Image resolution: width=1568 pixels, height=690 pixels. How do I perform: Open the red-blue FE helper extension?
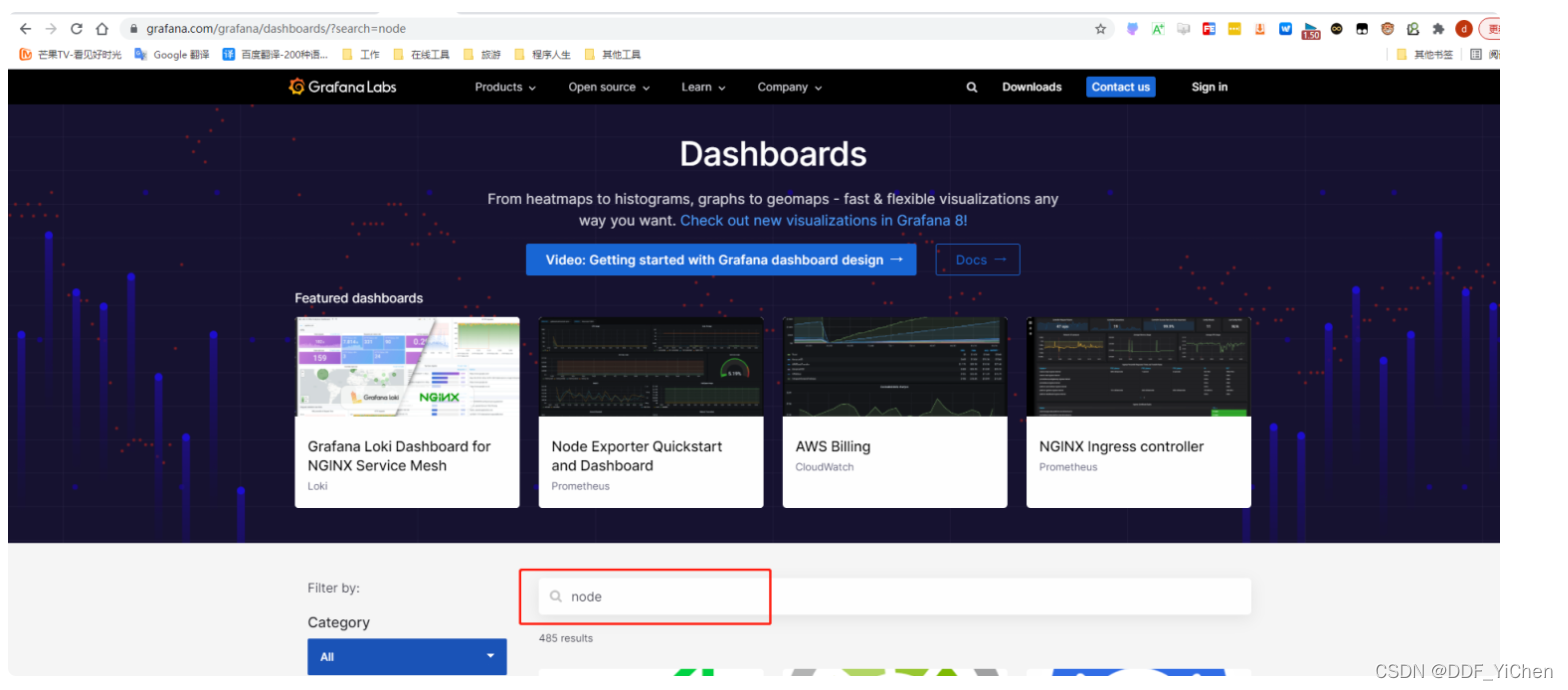[x=1209, y=29]
